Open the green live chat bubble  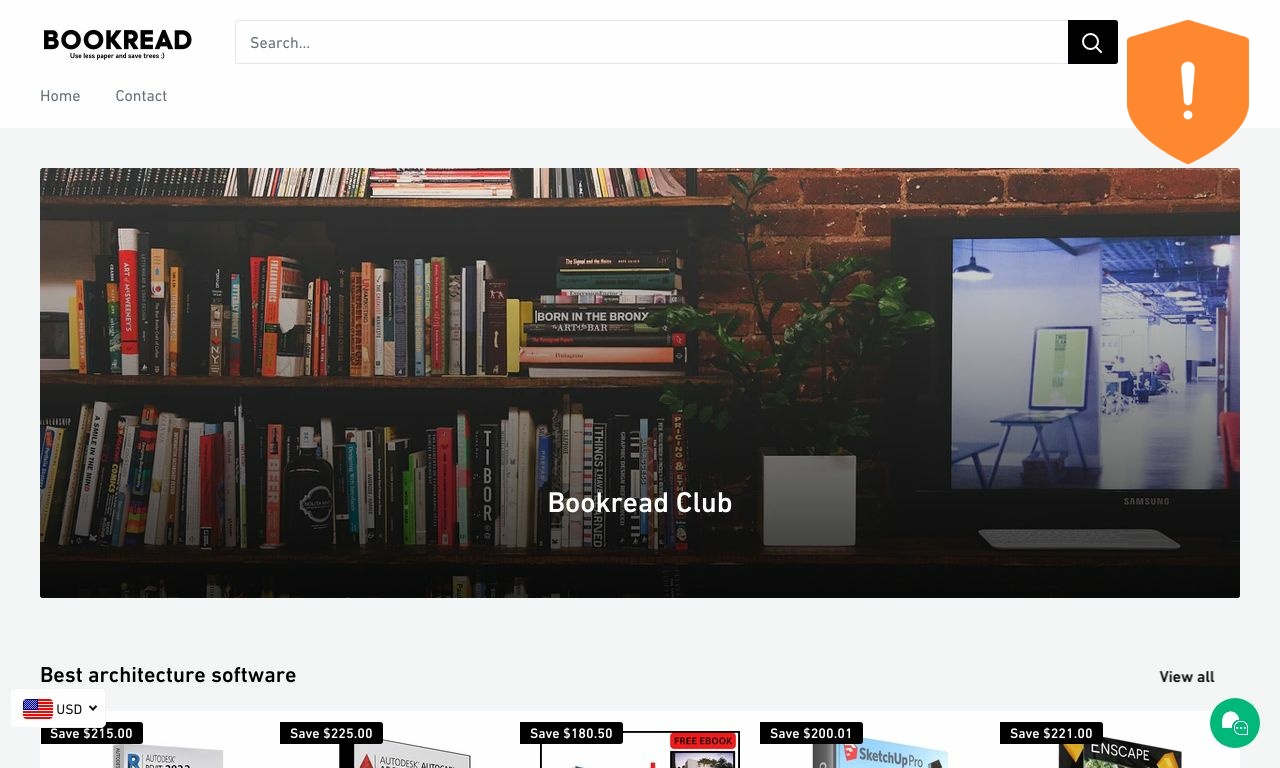coord(1235,723)
